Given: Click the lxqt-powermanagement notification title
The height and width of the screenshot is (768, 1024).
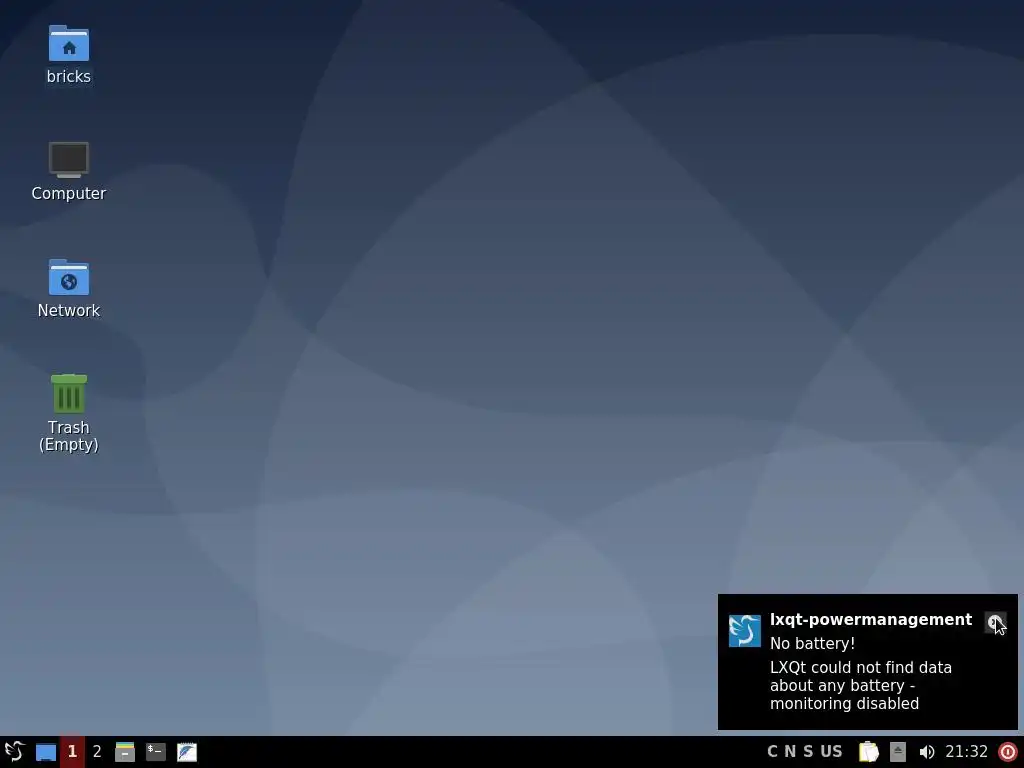Looking at the screenshot, I should [871, 620].
